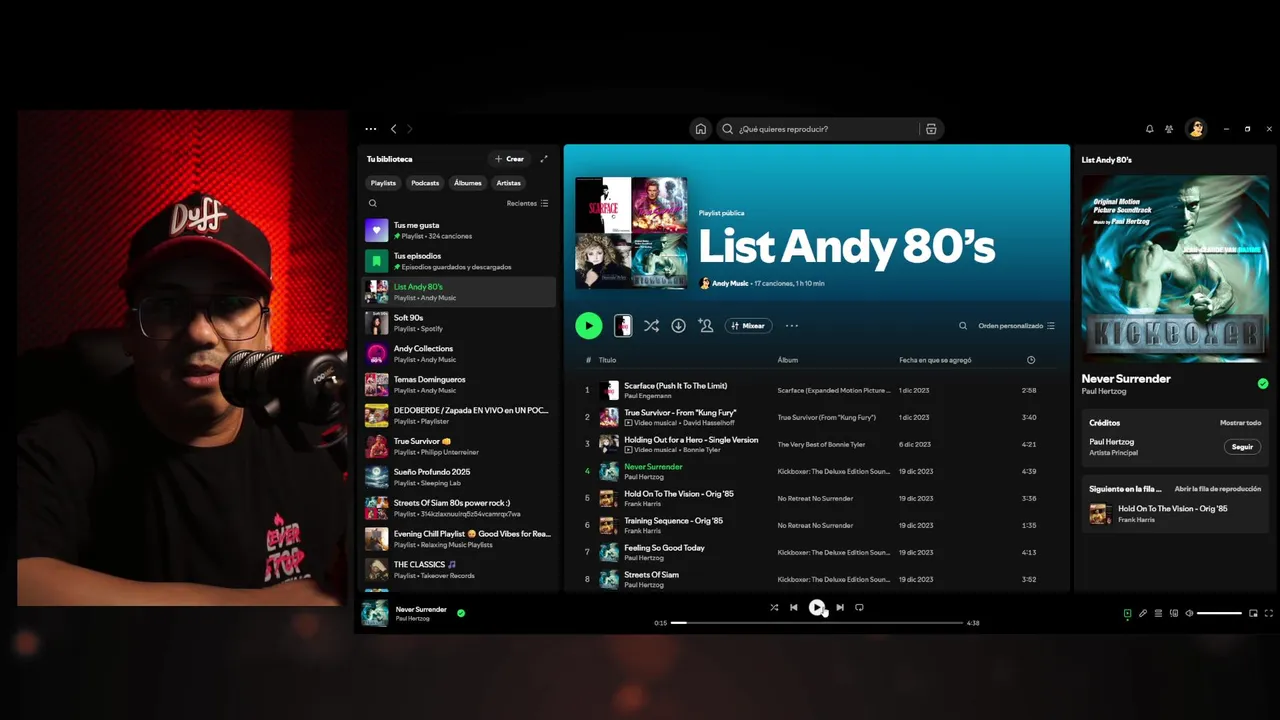Mute the volume speaker icon
Image resolution: width=1280 pixels, height=720 pixels.
tap(1189, 613)
